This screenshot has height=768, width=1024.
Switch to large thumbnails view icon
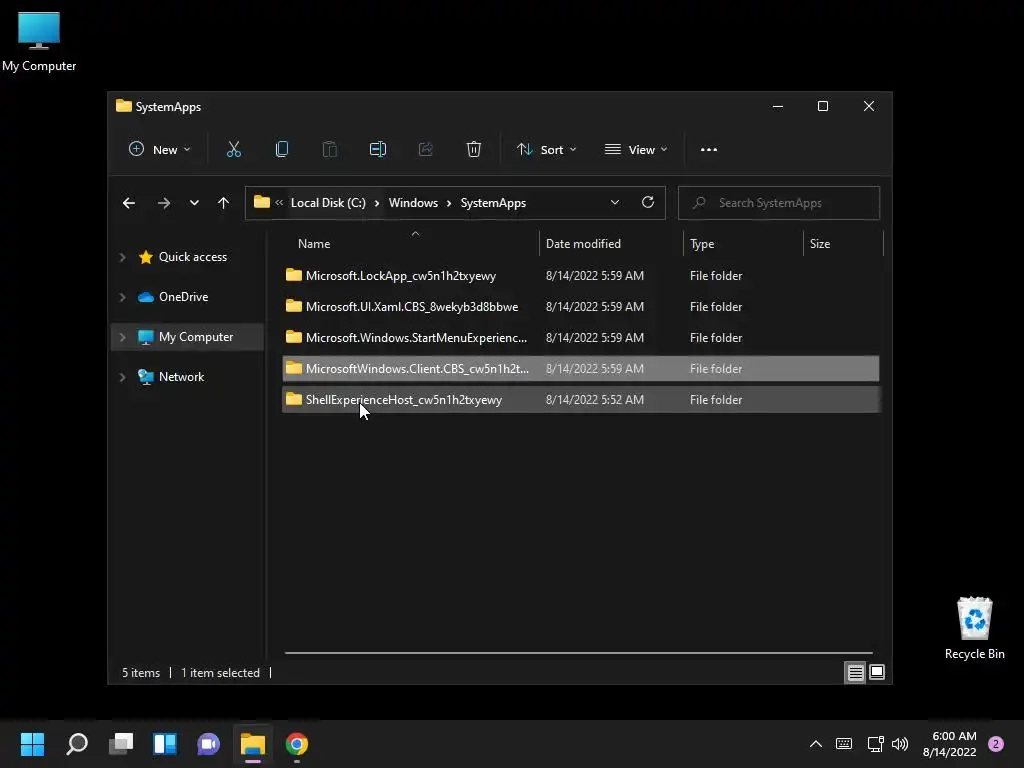[x=877, y=672]
